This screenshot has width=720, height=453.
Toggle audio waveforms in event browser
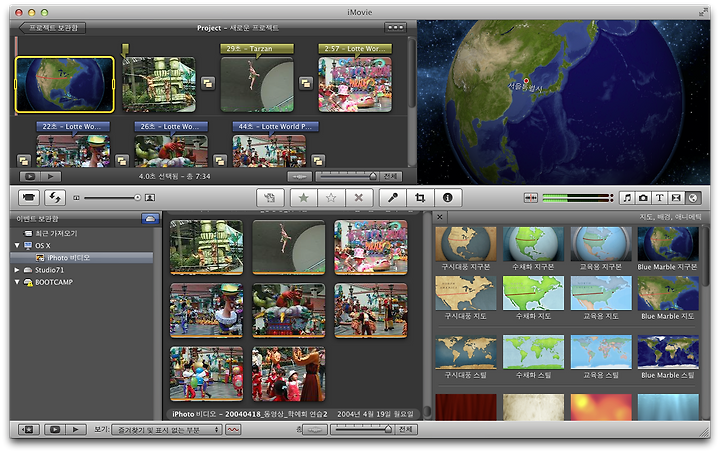233,430
